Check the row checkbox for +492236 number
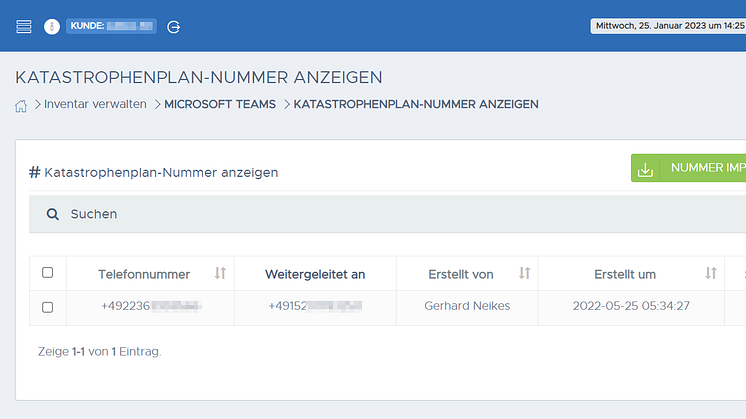746x419 pixels. (x=47, y=307)
